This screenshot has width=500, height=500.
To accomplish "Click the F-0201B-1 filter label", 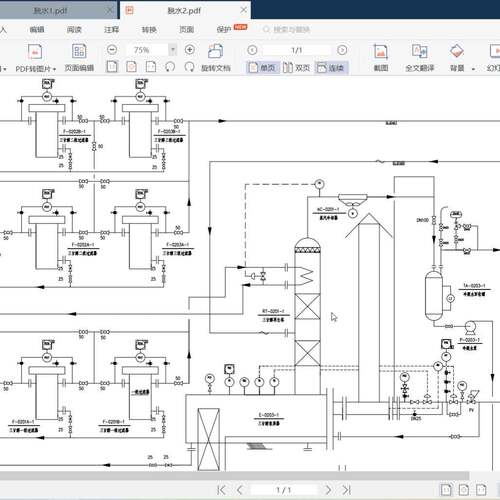I will pyautogui.click(x=114, y=422).
